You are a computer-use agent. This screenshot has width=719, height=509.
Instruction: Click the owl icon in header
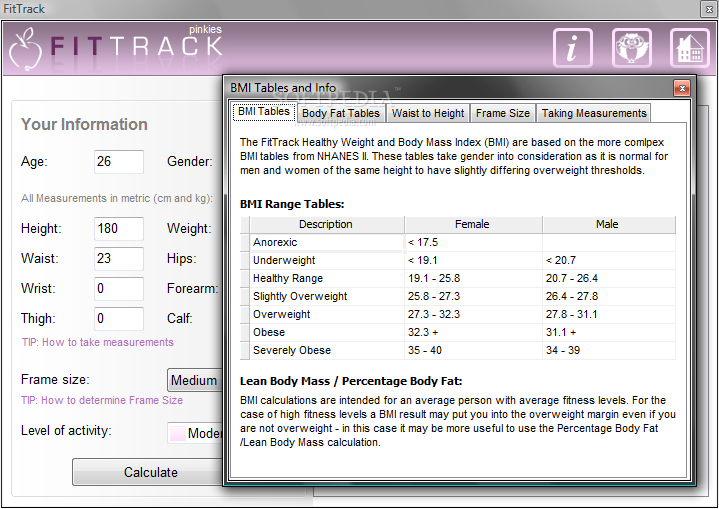pos(631,48)
